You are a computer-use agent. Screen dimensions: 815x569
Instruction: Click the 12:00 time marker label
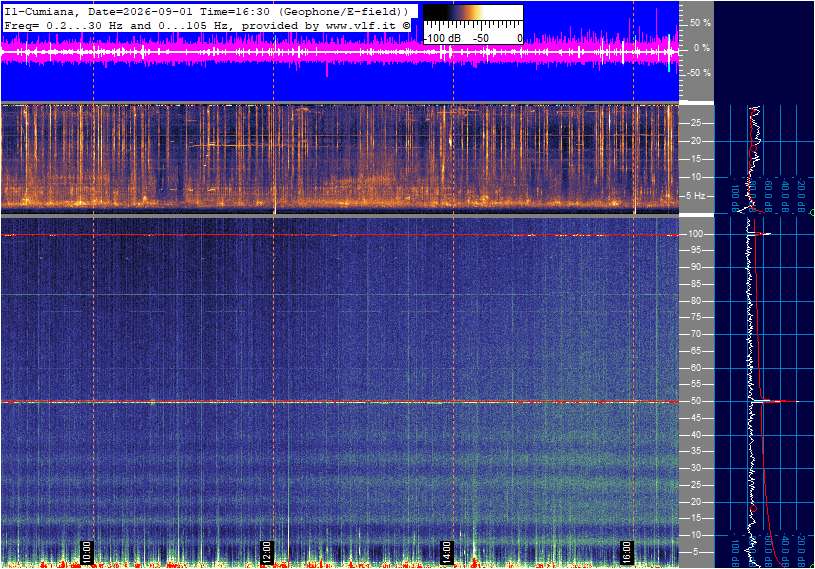266,552
